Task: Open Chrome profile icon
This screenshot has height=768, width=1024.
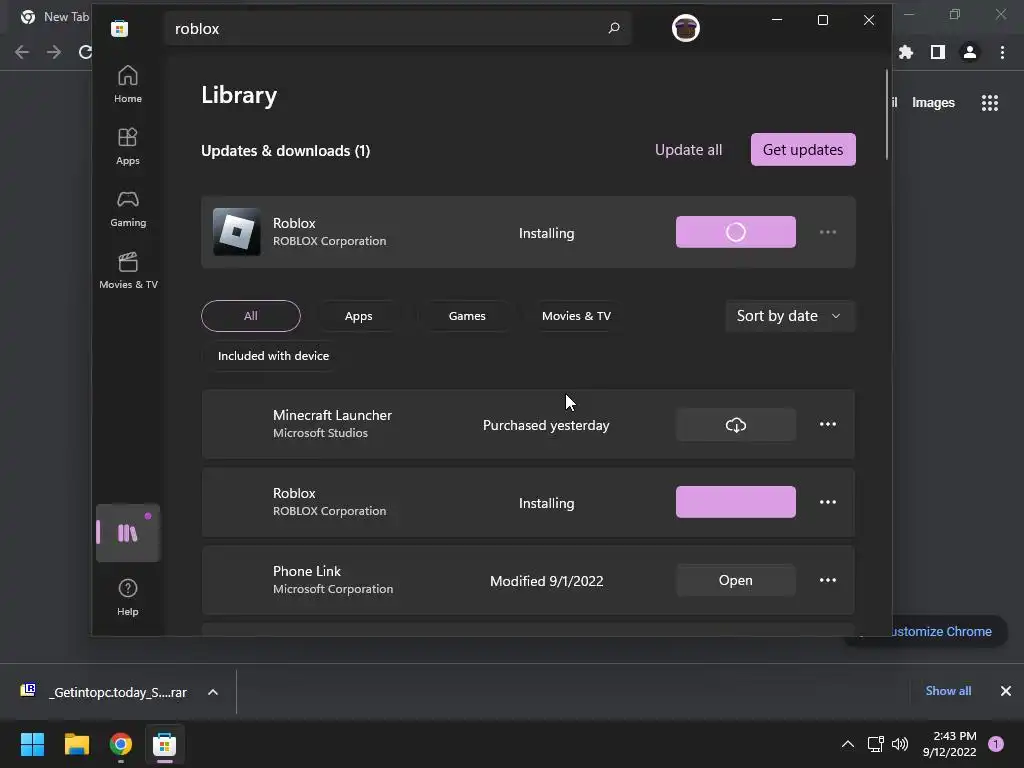Action: [970, 52]
